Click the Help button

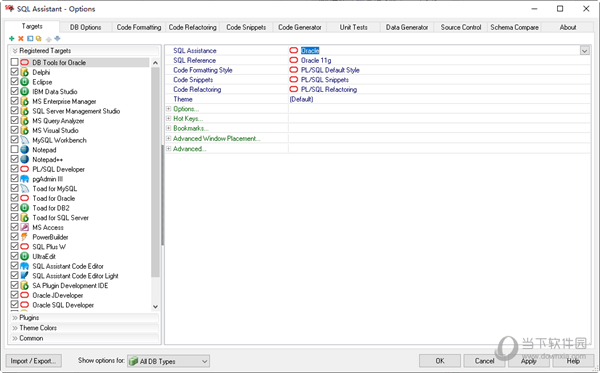[x=573, y=361]
